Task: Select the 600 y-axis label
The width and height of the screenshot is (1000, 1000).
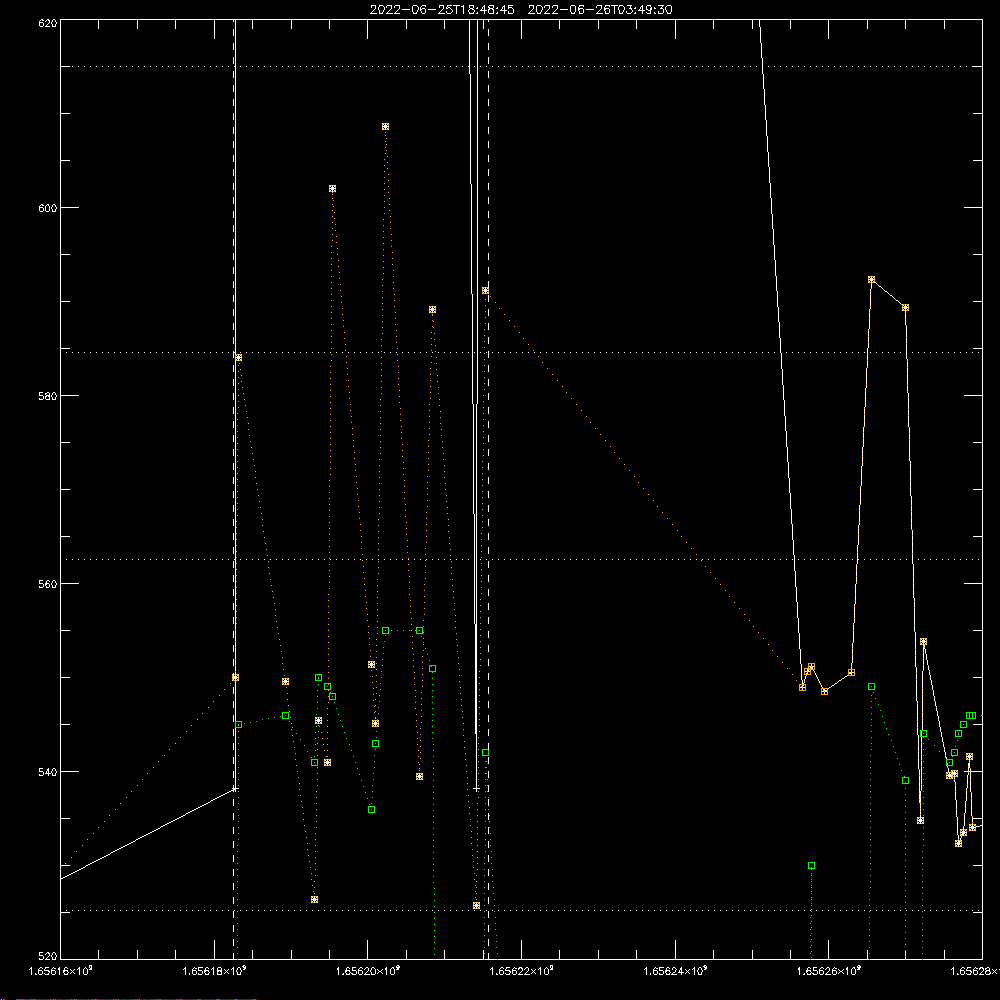Action: point(48,208)
